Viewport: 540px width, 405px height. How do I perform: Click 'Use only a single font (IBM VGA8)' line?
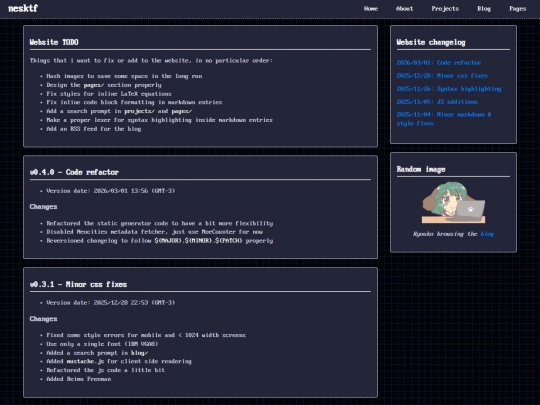(102, 344)
